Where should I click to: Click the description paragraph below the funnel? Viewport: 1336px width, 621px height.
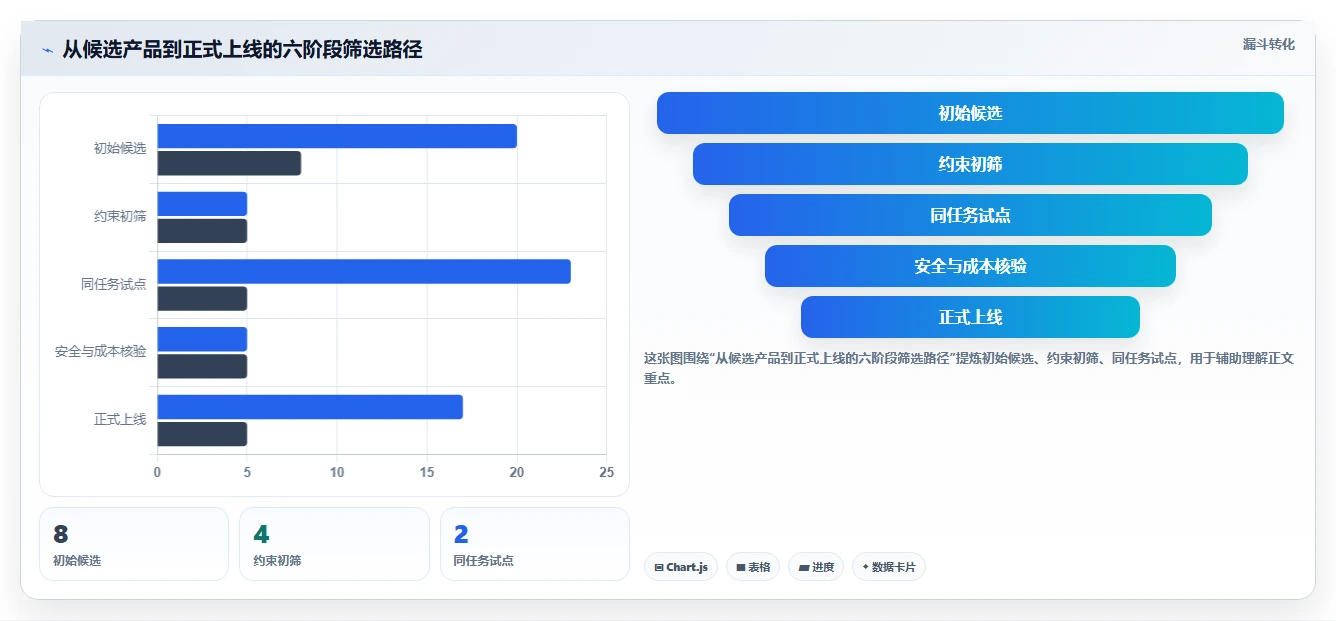point(969,368)
